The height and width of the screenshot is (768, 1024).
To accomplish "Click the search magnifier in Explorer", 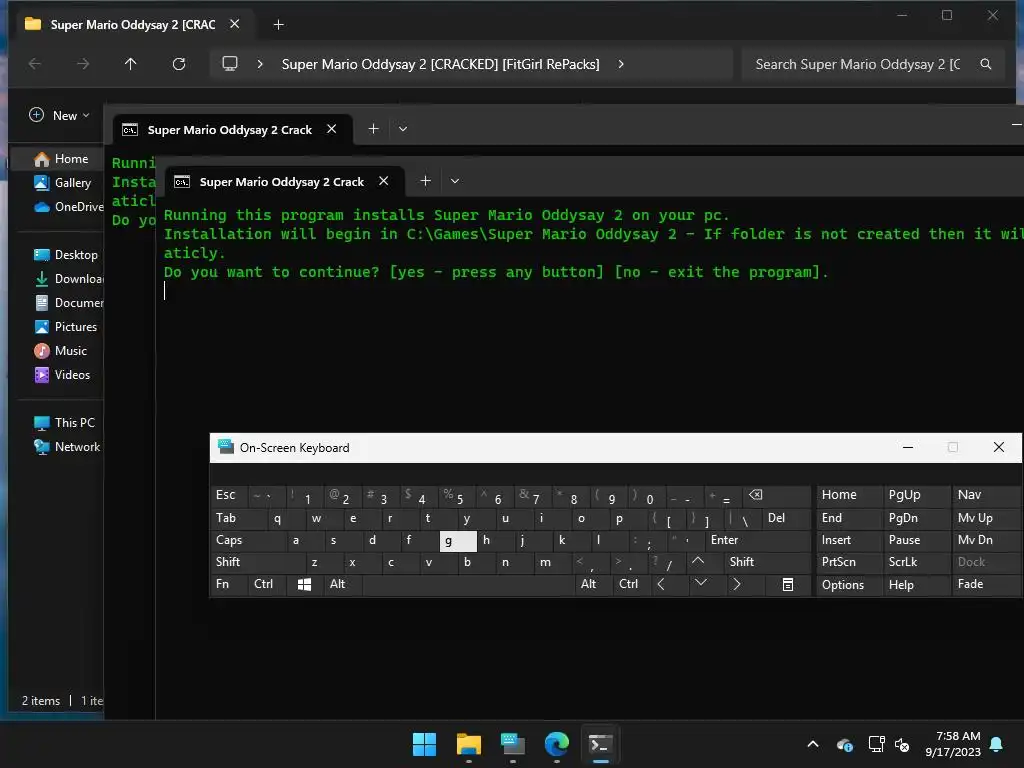I will click(x=985, y=64).
